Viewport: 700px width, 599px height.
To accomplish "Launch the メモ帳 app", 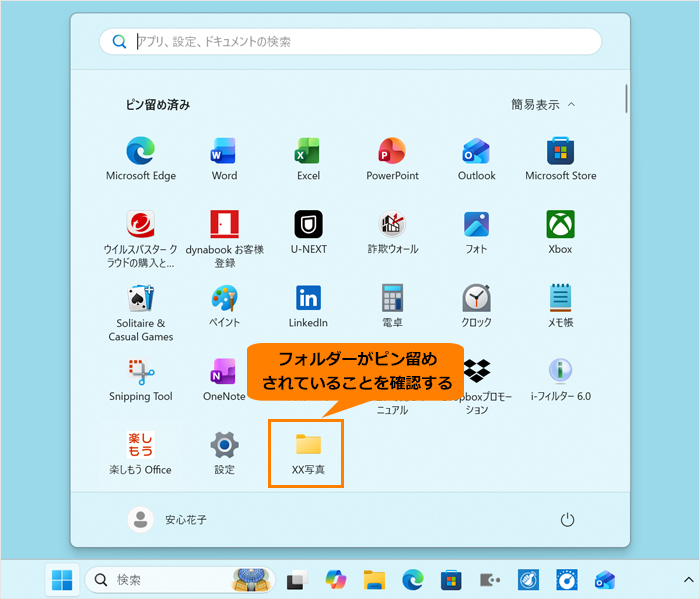I will point(560,306).
